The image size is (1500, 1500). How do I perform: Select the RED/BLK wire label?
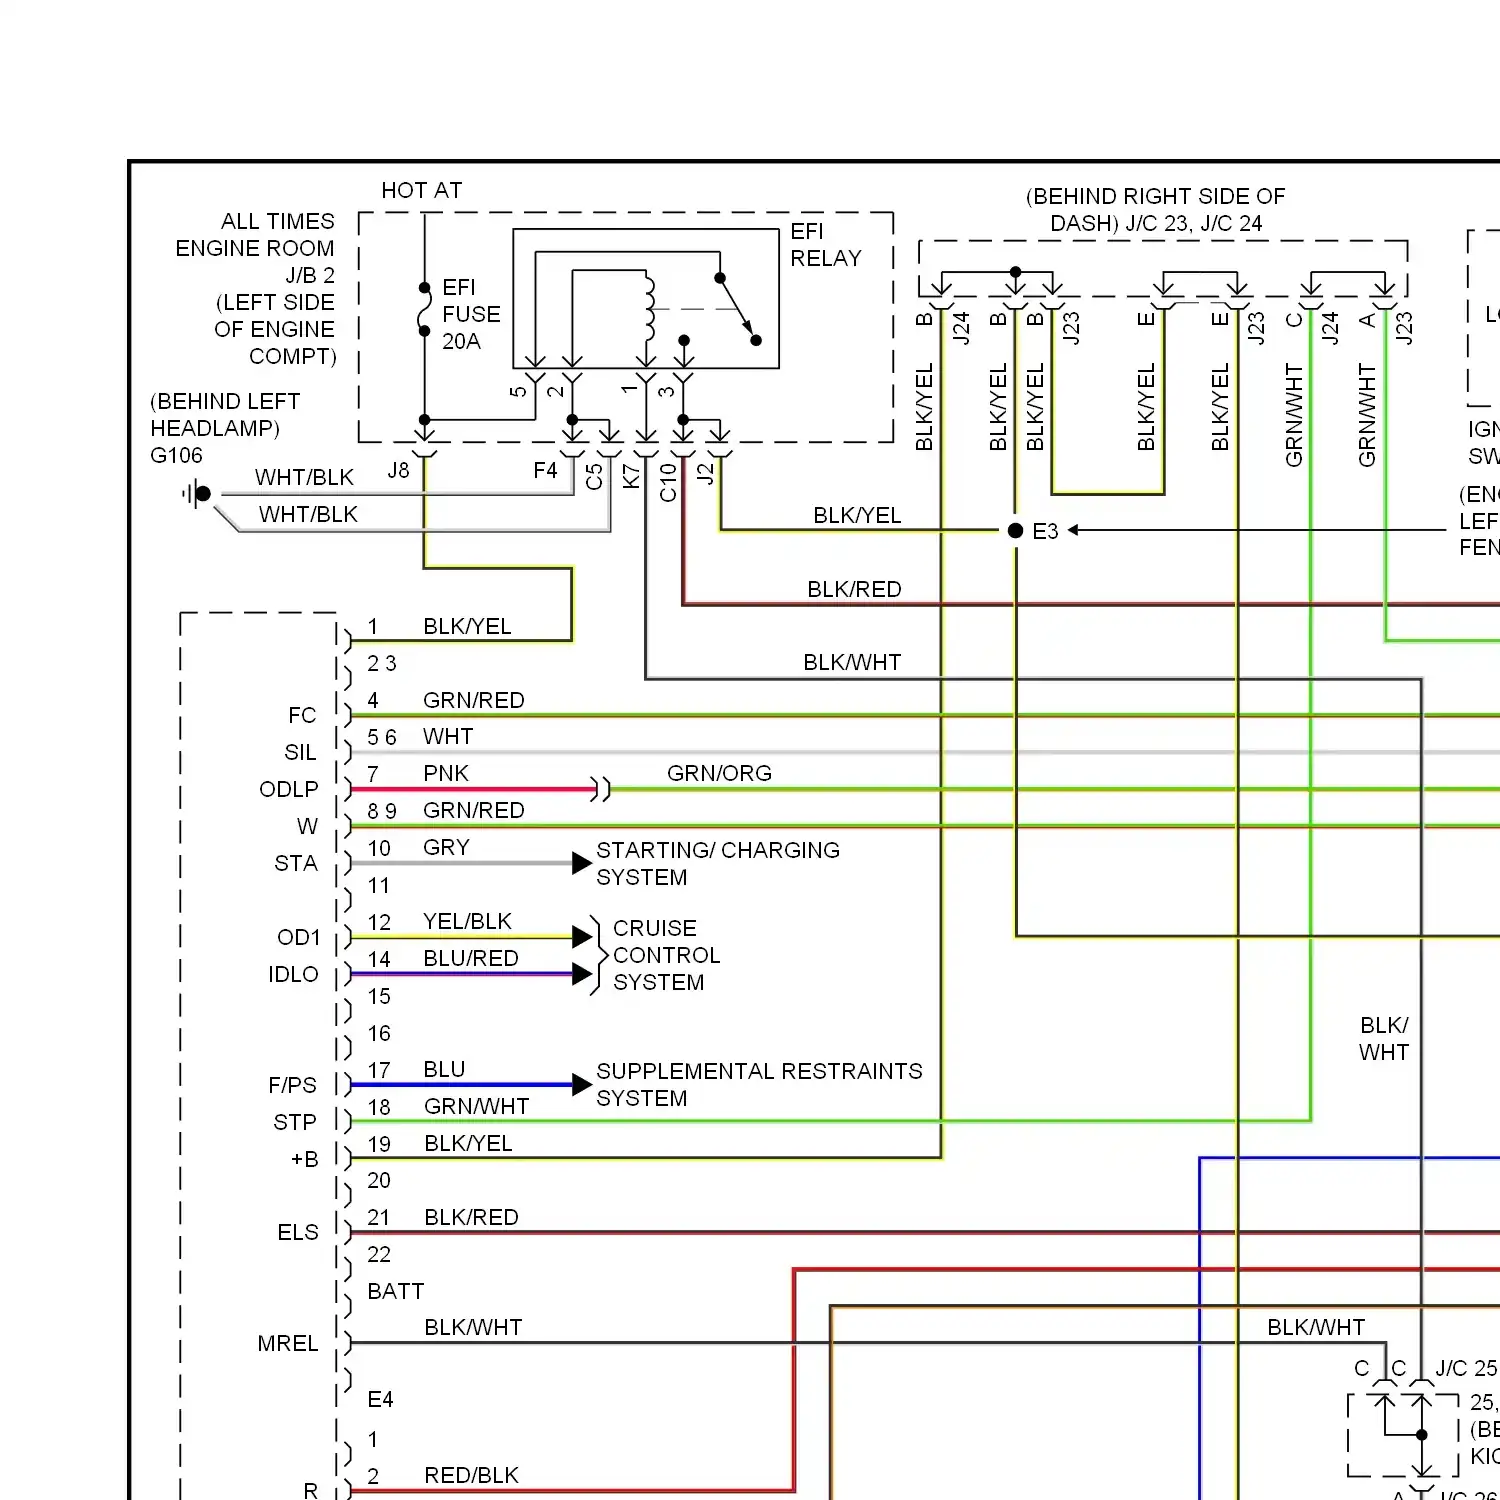(x=471, y=1475)
